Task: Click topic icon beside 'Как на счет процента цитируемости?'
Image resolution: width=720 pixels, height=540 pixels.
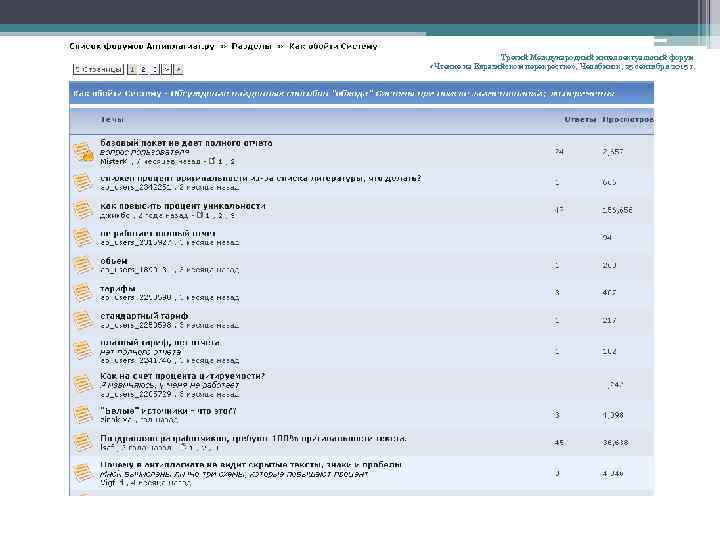Action: coord(83,384)
